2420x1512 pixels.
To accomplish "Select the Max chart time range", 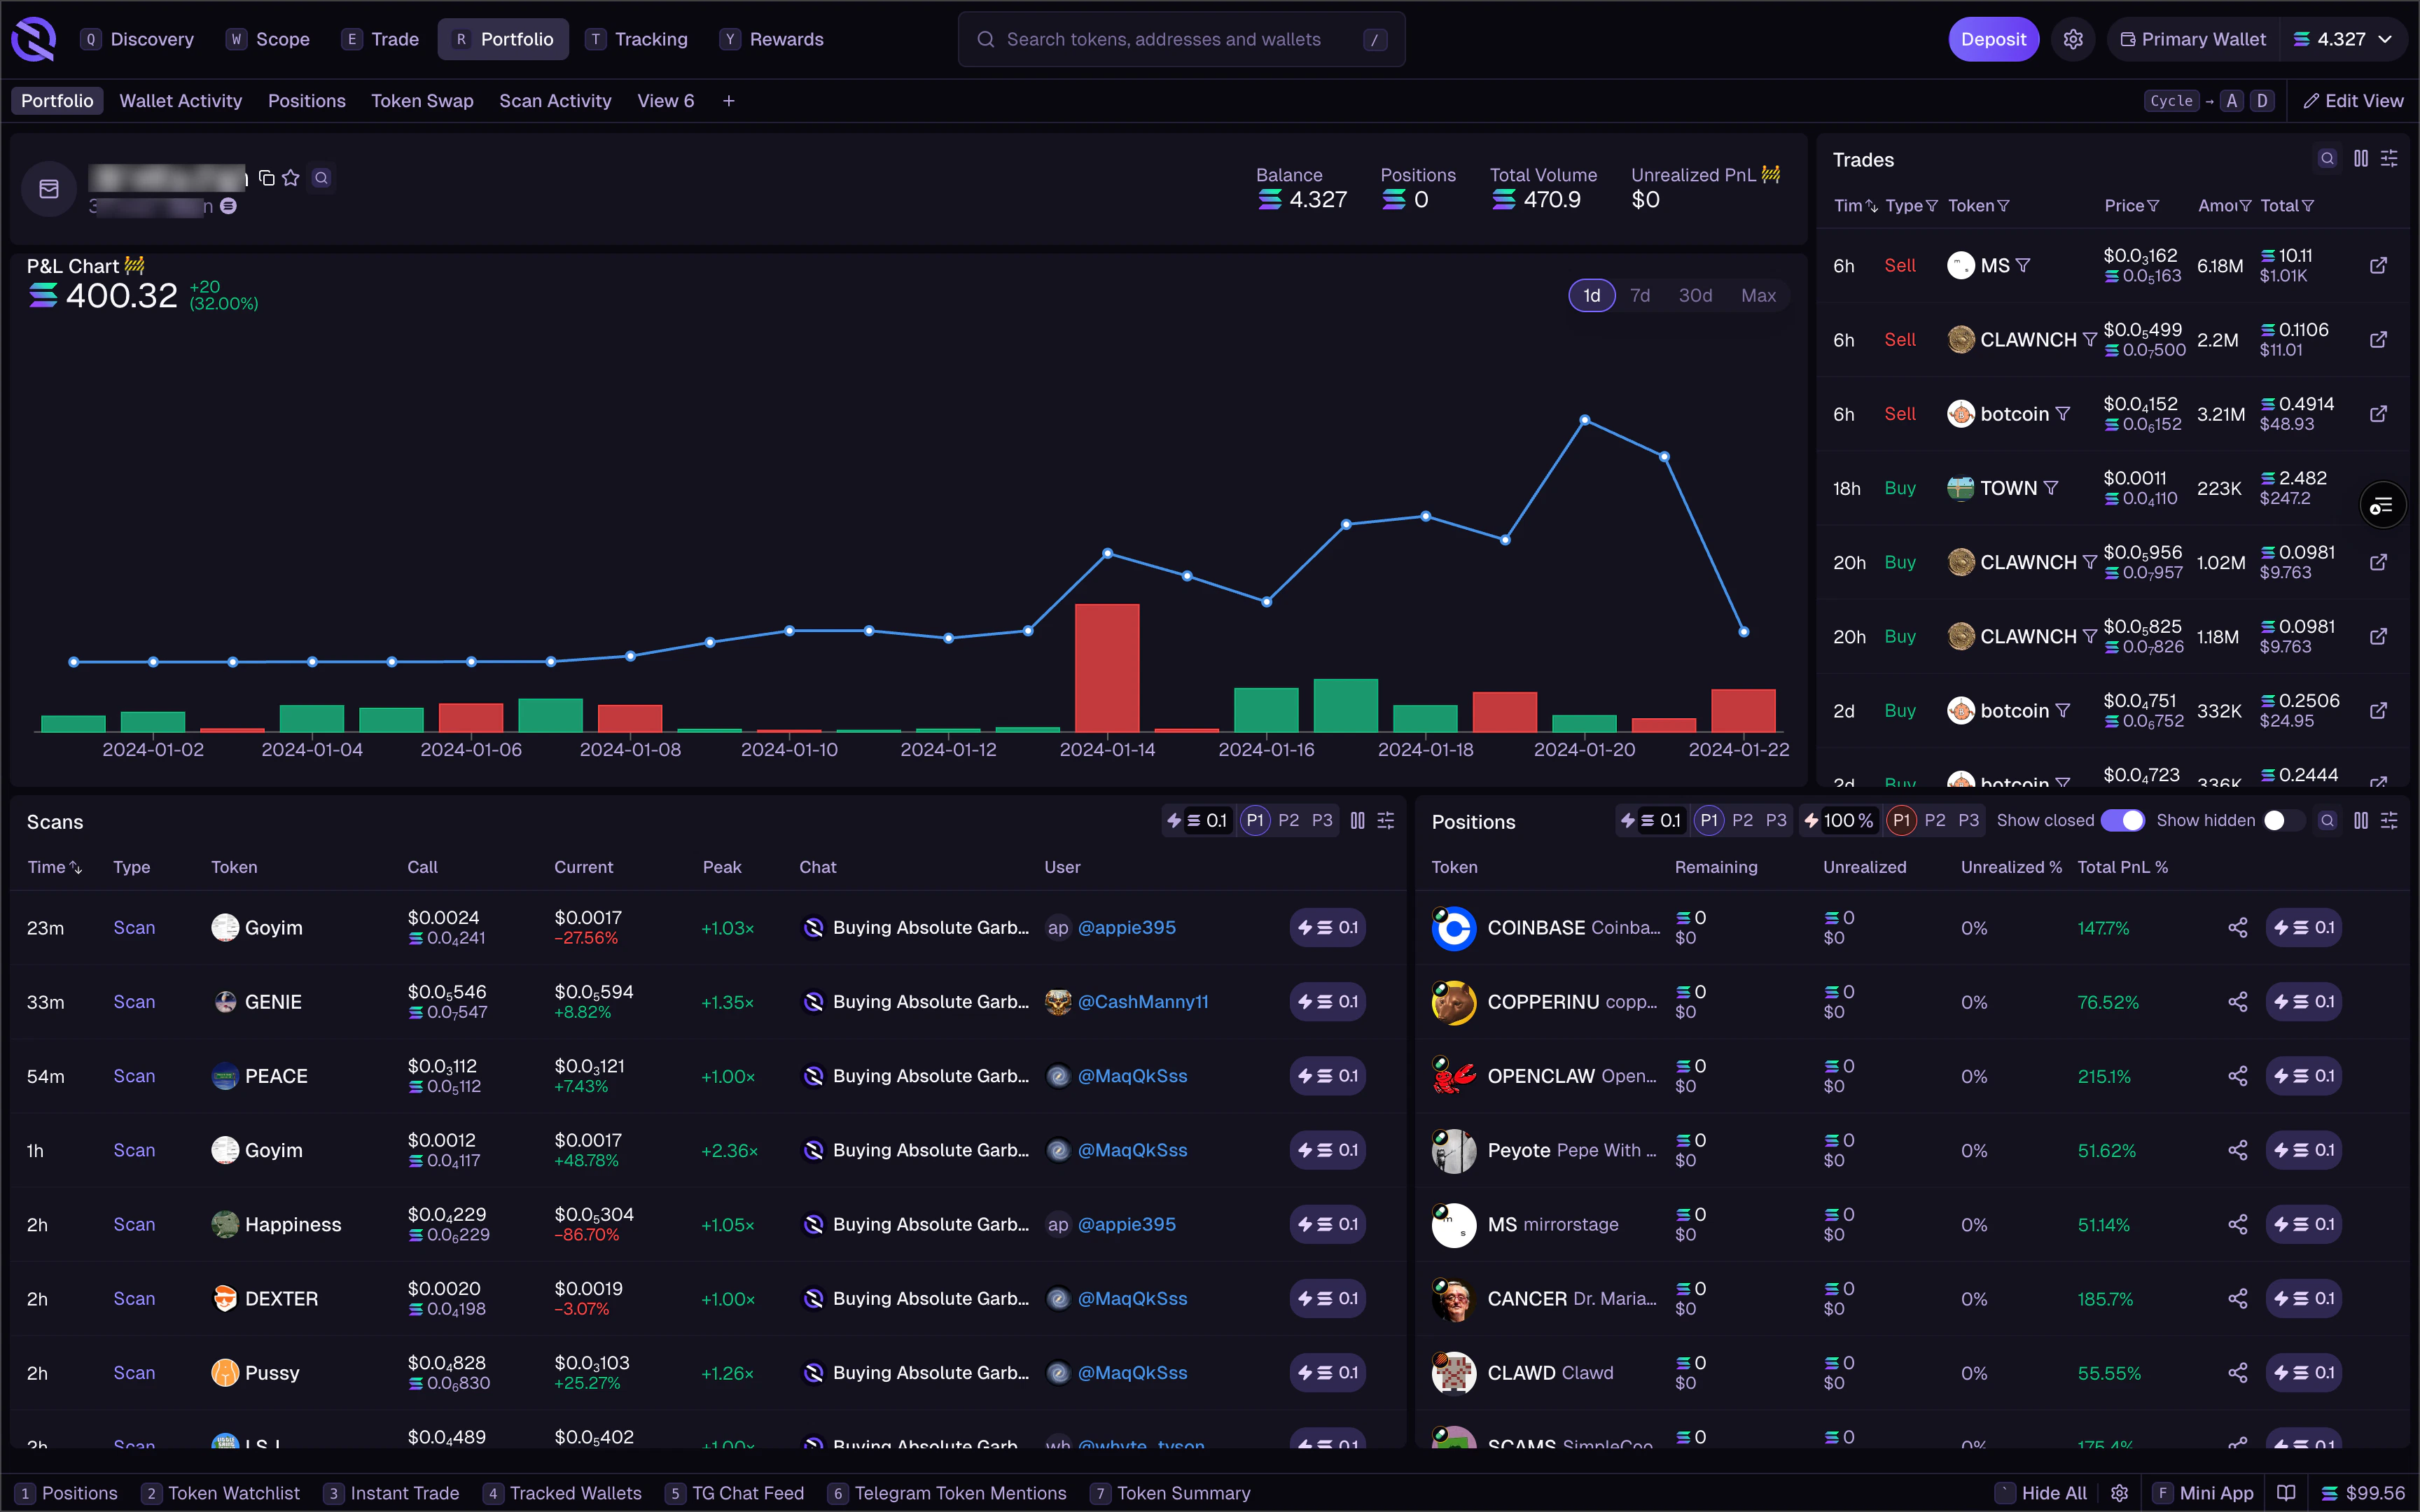I will [1758, 295].
